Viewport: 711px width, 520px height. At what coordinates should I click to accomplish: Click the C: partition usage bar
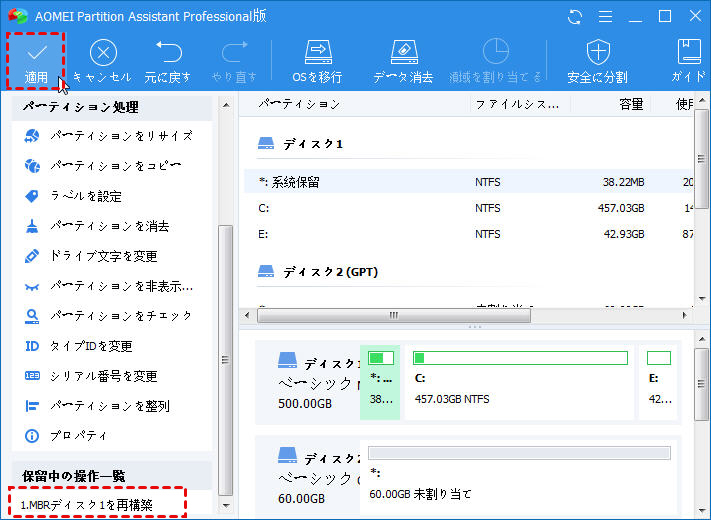click(520, 358)
